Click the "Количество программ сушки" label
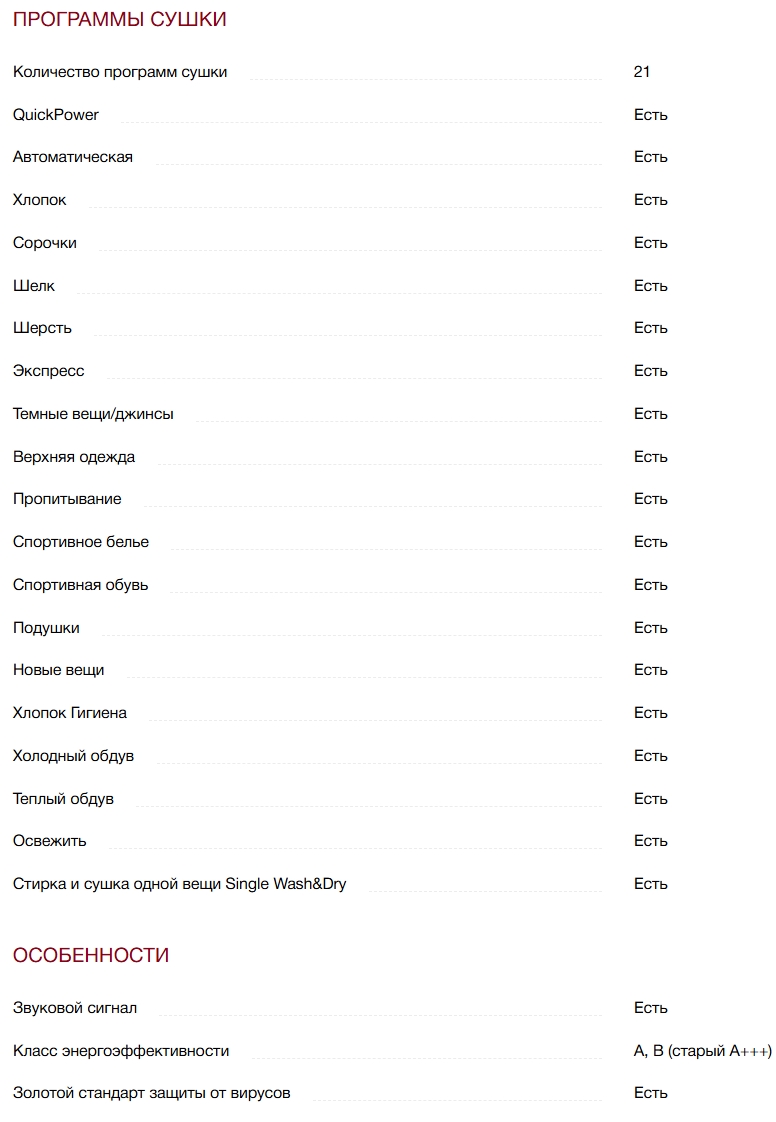Image resolution: width=776 pixels, height=1122 pixels. 120,72
